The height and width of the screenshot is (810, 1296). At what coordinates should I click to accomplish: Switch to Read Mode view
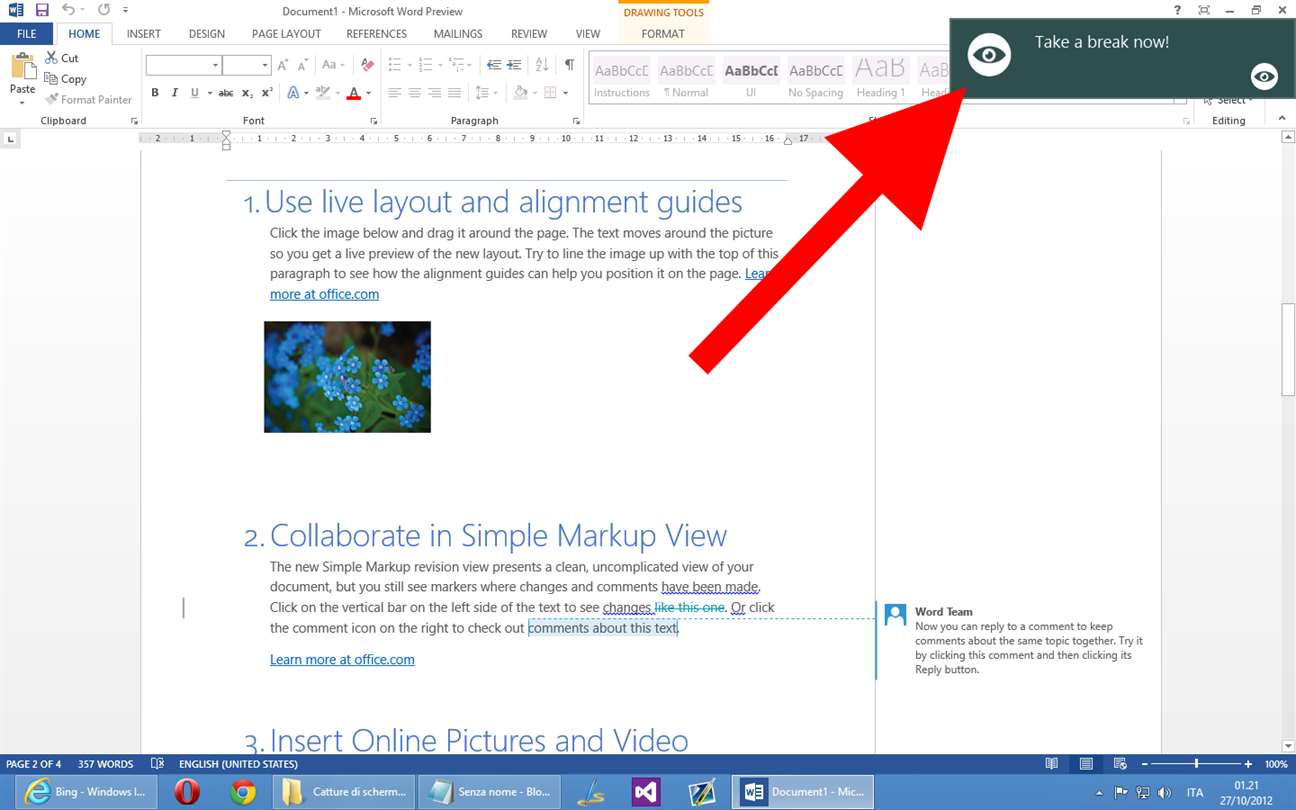pyautogui.click(x=1051, y=764)
